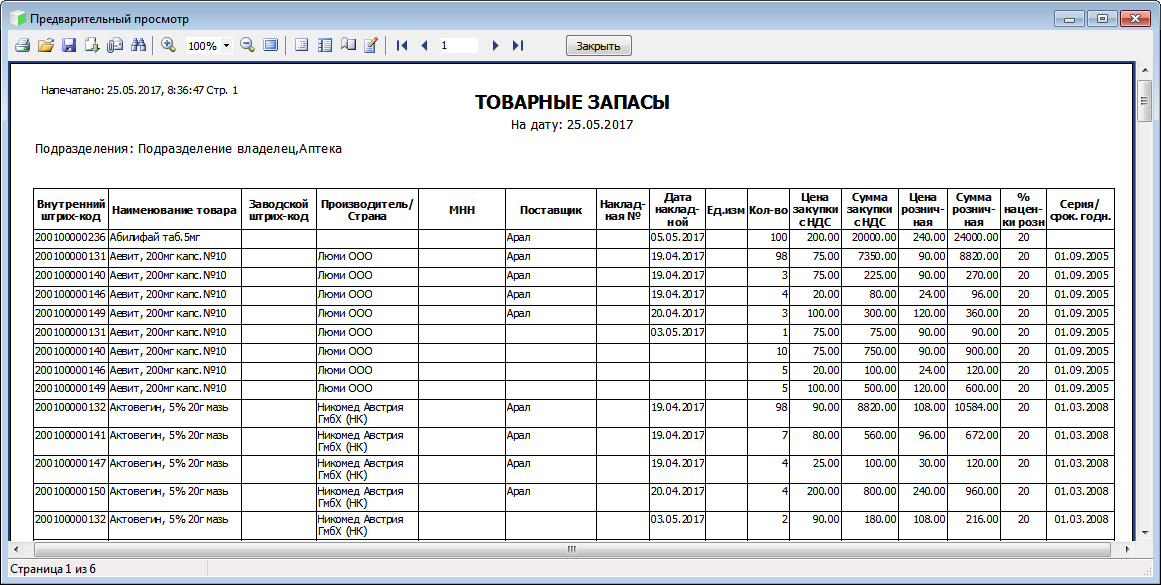Toggle the thumbnails panel icon
1161x585 pixels.
324,46
